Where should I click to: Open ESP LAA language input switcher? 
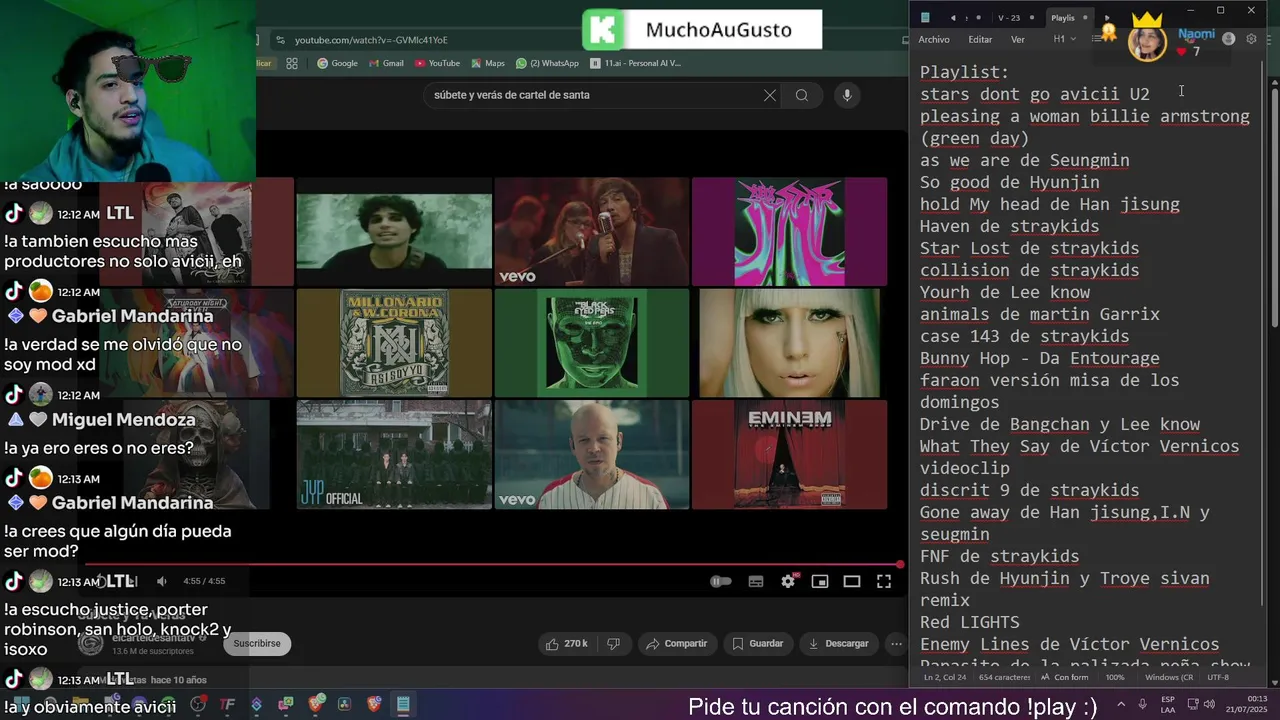[1168, 704]
